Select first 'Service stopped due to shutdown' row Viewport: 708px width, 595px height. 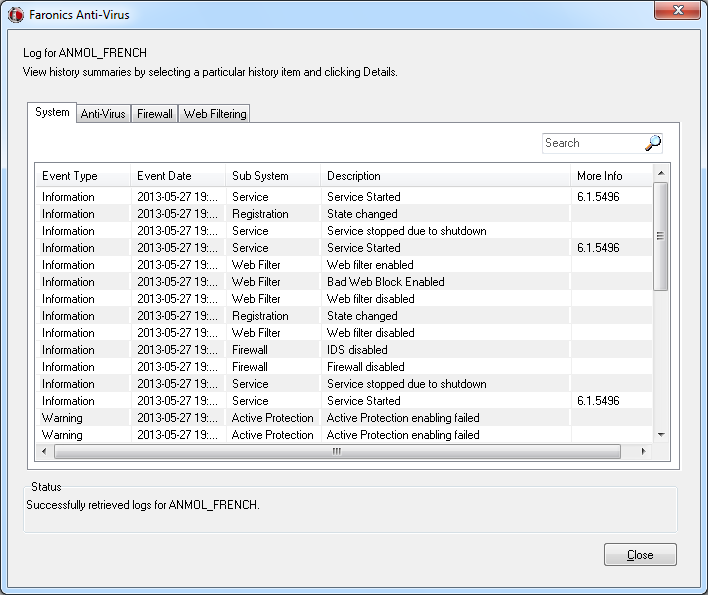[x=344, y=231]
